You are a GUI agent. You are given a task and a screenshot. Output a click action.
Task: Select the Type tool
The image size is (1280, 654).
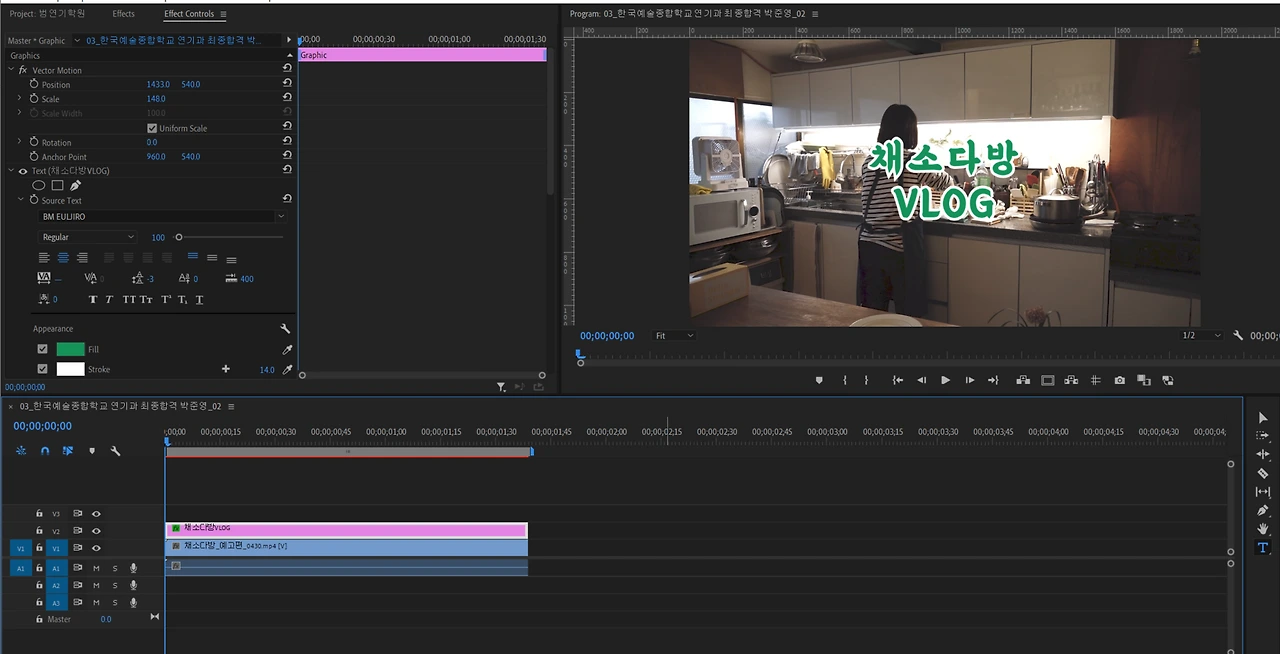1263,548
